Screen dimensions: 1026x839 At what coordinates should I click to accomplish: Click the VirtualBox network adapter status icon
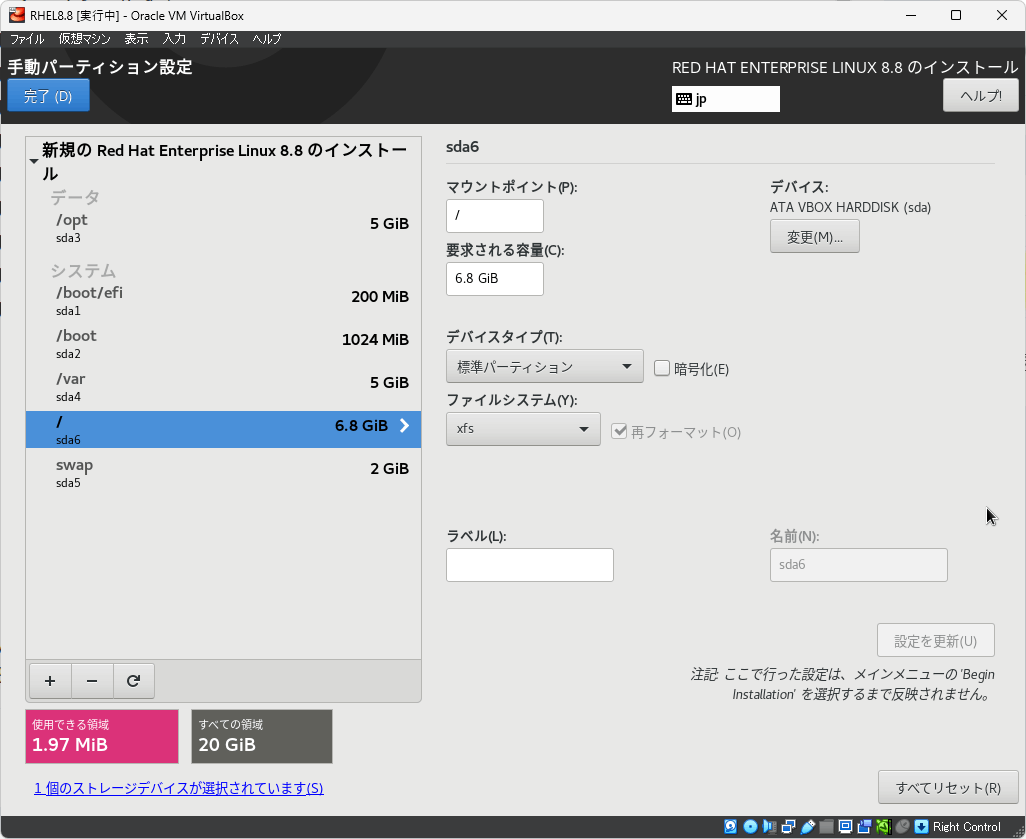pos(788,827)
